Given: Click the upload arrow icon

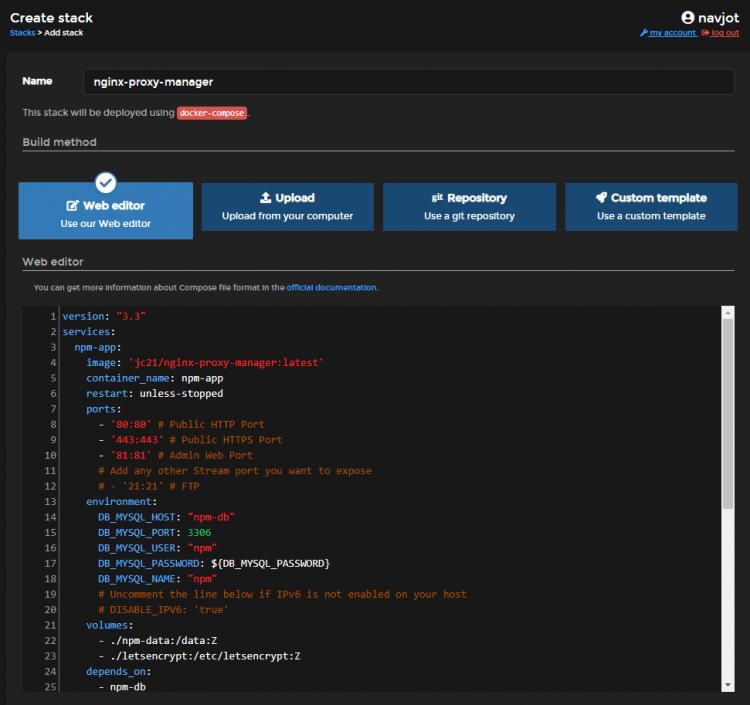Looking at the screenshot, I should [x=266, y=198].
